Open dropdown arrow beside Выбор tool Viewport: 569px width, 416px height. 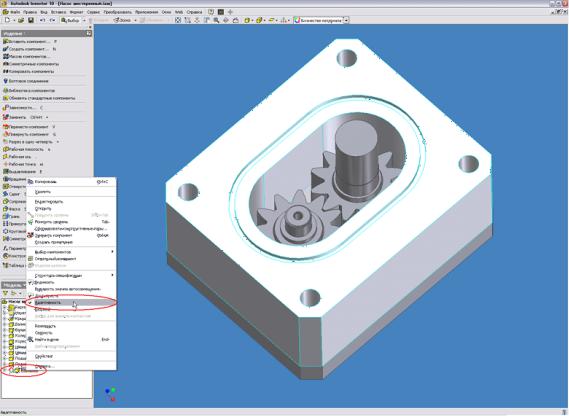click(84, 20)
